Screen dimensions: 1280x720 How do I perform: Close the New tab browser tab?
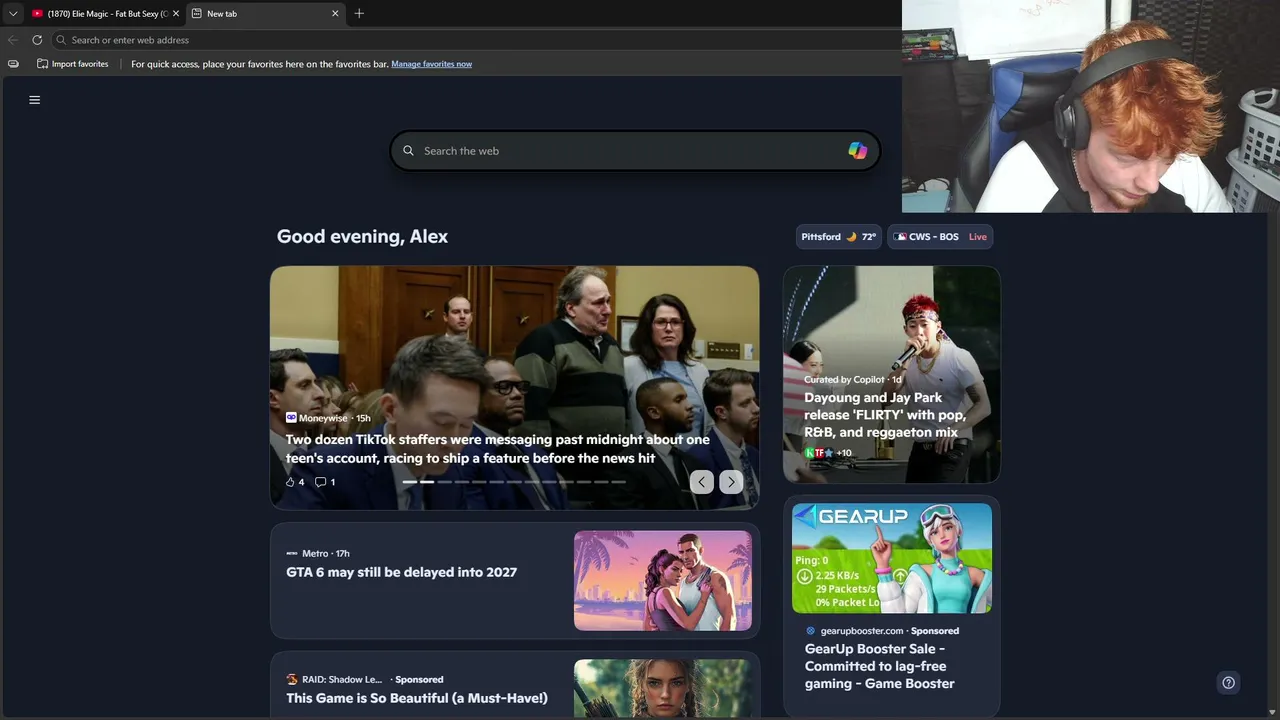click(335, 14)
